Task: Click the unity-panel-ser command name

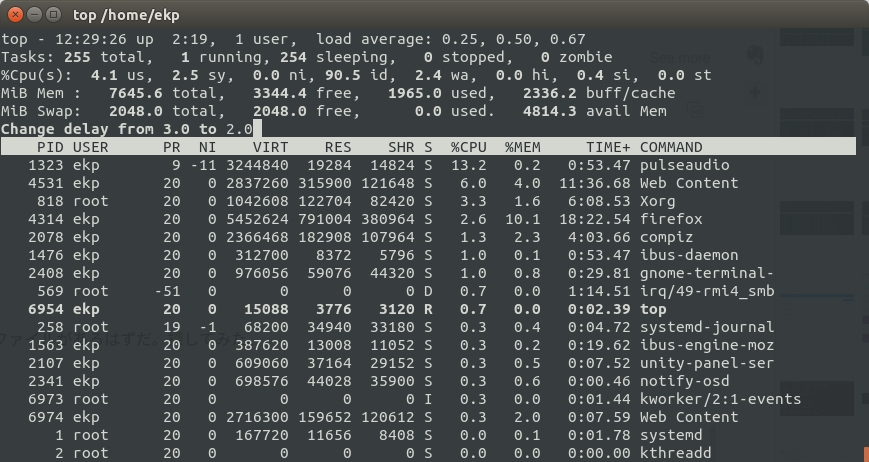Action: pos(707,363)
